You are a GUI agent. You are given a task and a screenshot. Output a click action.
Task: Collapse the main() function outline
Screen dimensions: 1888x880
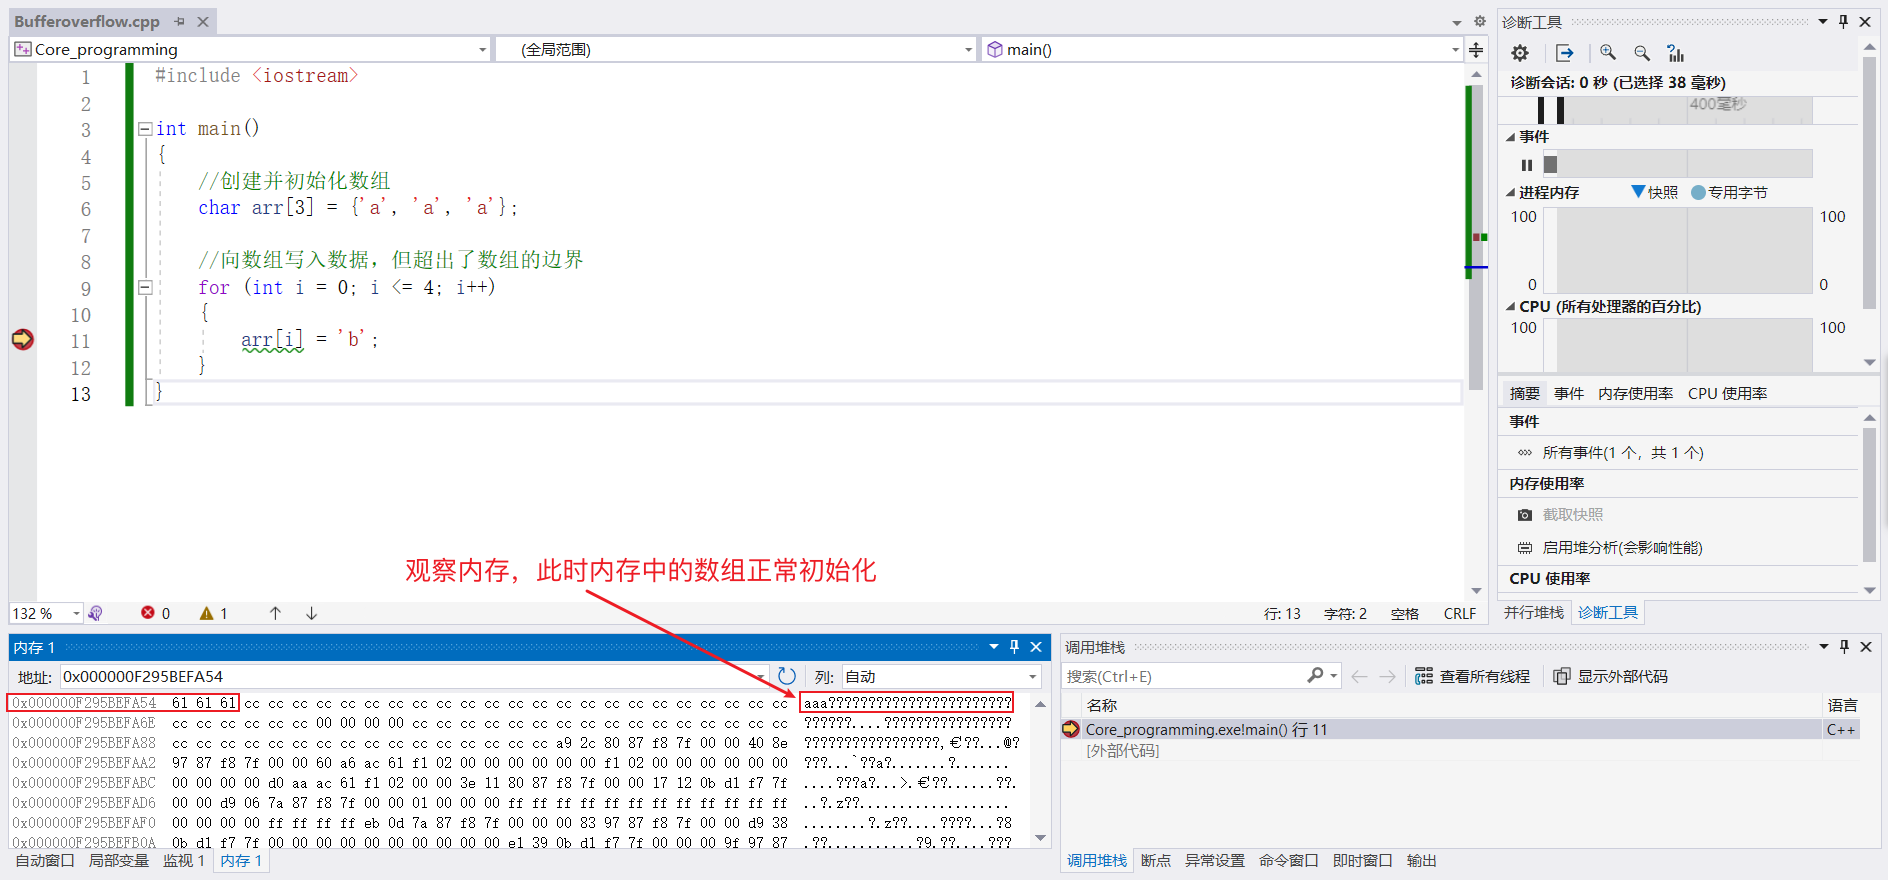(x=145, y=129)
